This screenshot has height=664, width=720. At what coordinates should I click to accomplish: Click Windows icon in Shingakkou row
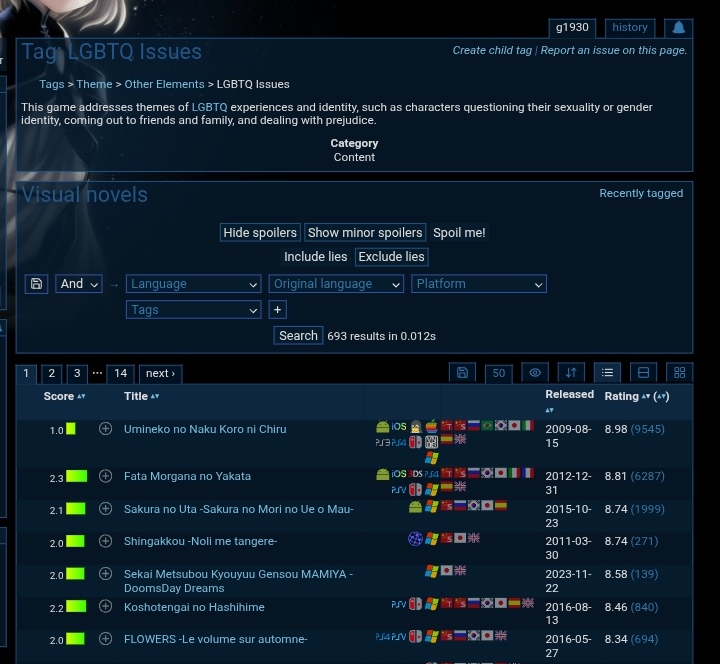(x=431, y=539)
